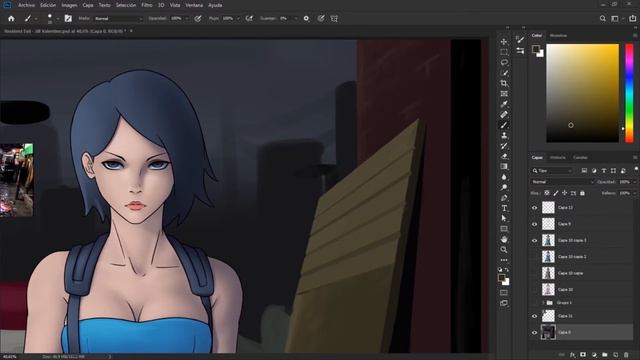Select the History Brush tool
640x360 pixels.
tap(504, 146)
